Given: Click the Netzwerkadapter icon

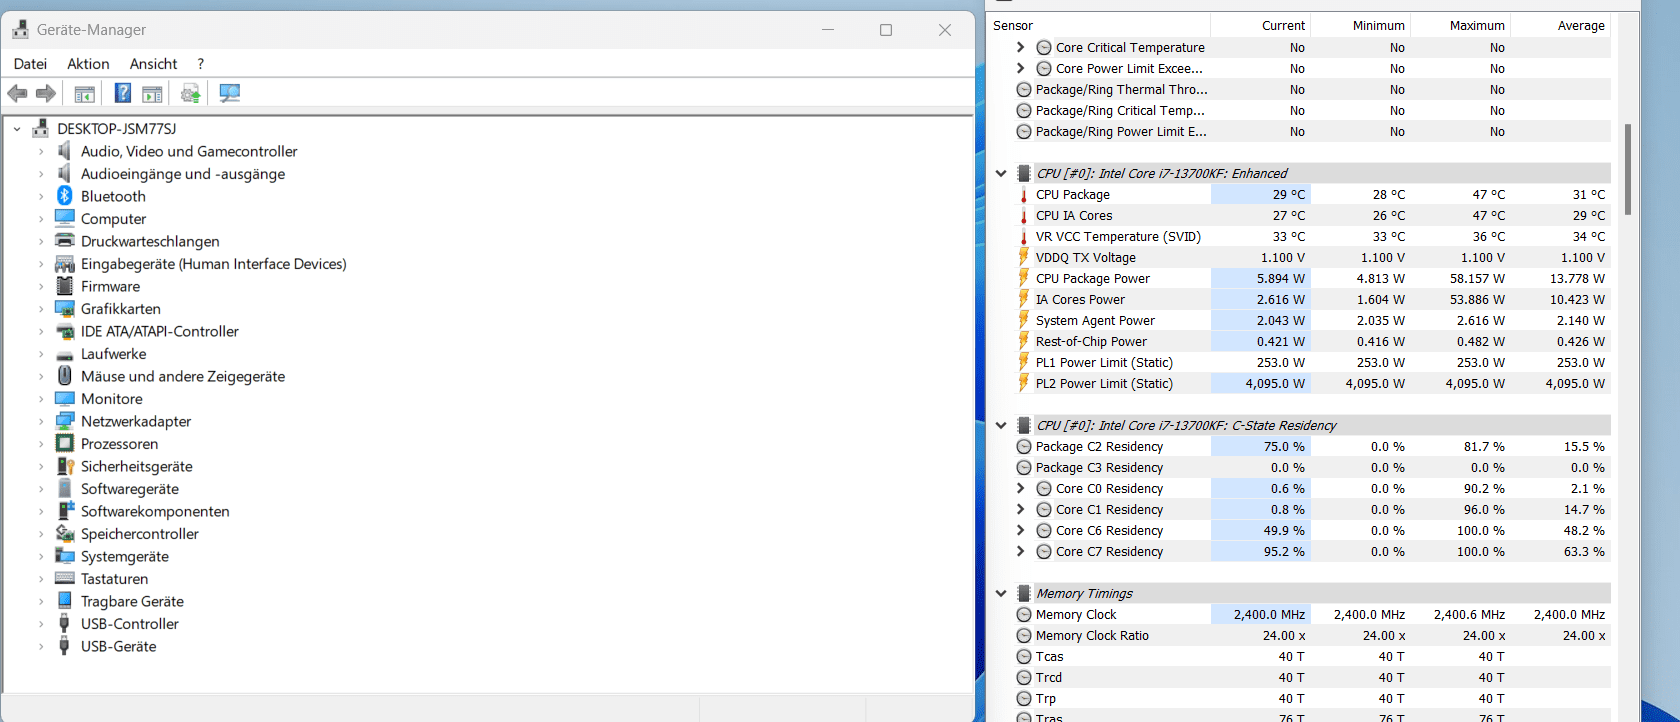Looking at the screenshot, I should [x=65, y=421].
